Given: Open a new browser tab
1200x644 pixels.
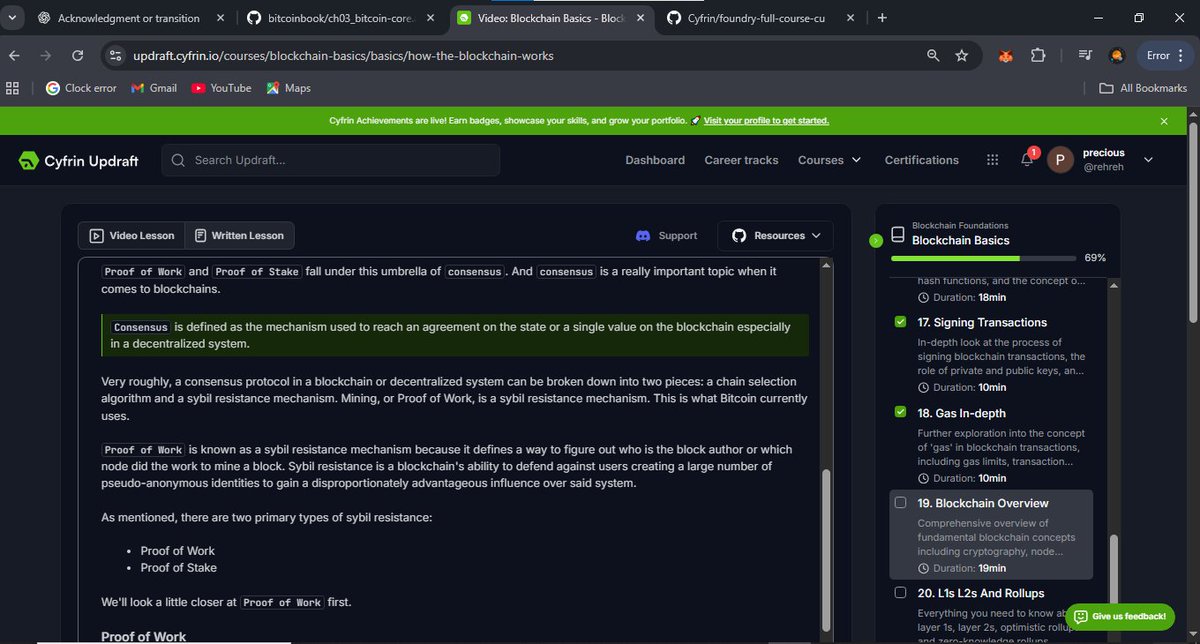Looking at the screenshot, I should (x=881, y=18).
